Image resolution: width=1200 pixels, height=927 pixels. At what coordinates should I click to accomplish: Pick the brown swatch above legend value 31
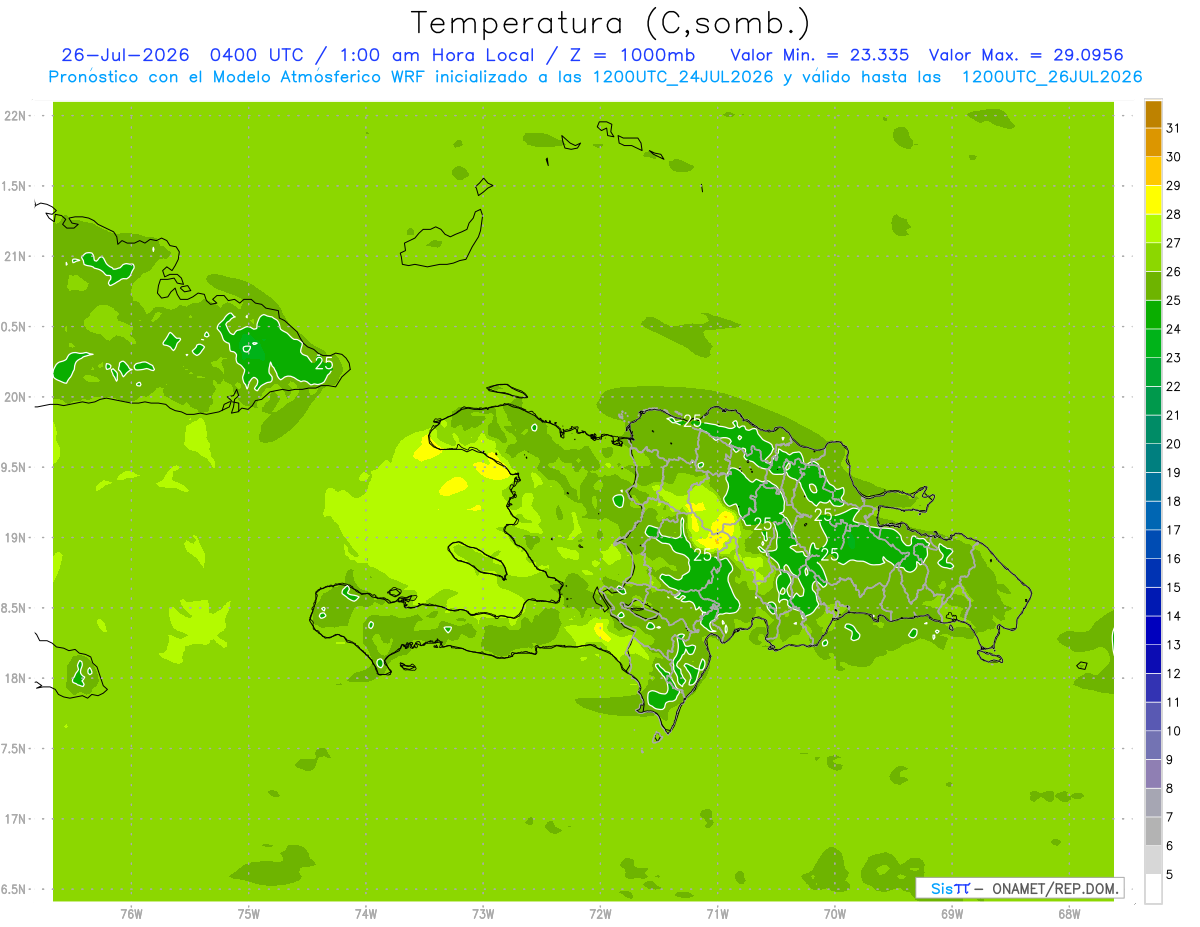[1153, 115]
